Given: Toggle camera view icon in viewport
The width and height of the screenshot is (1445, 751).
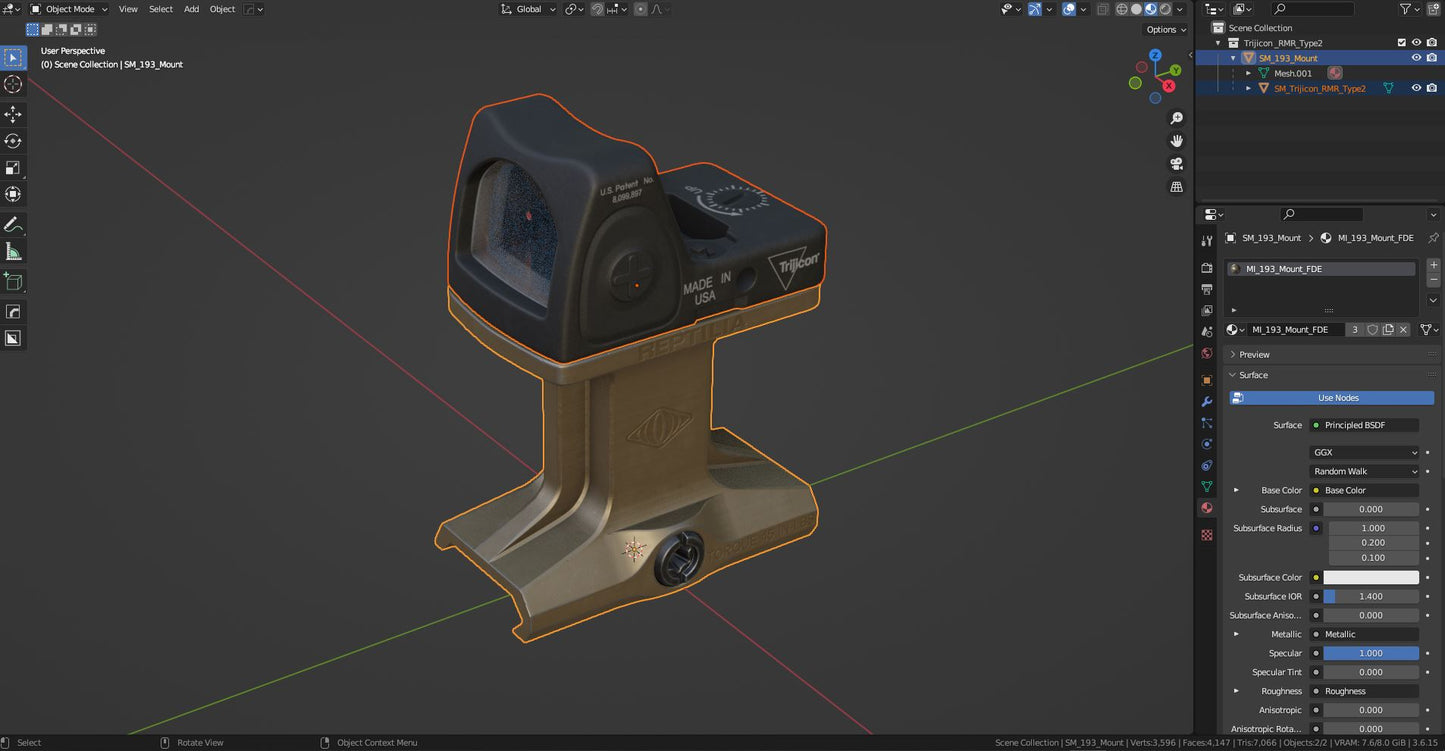Looking at the screenshot, I should pyautogui.click(x=1176, y=163).
